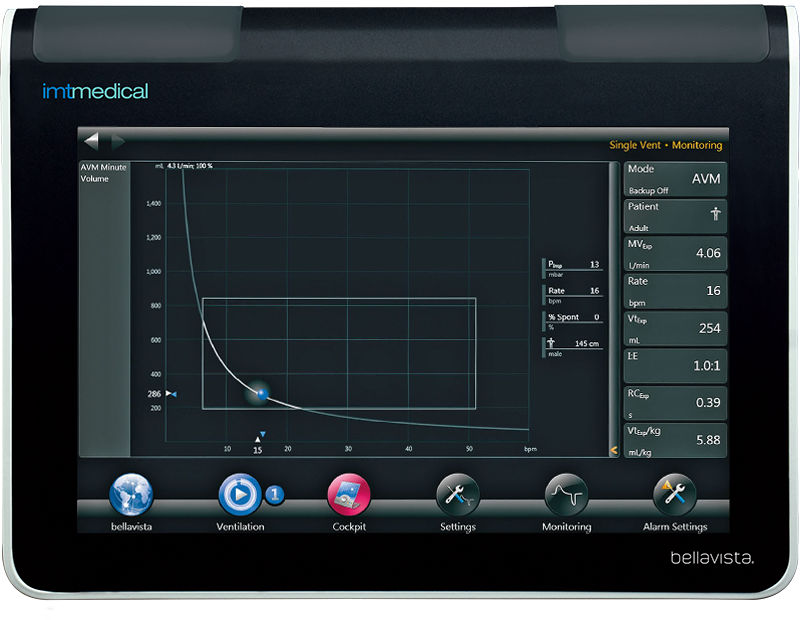Click the Single Vent Monitoring header text

(x=666, y=145)
